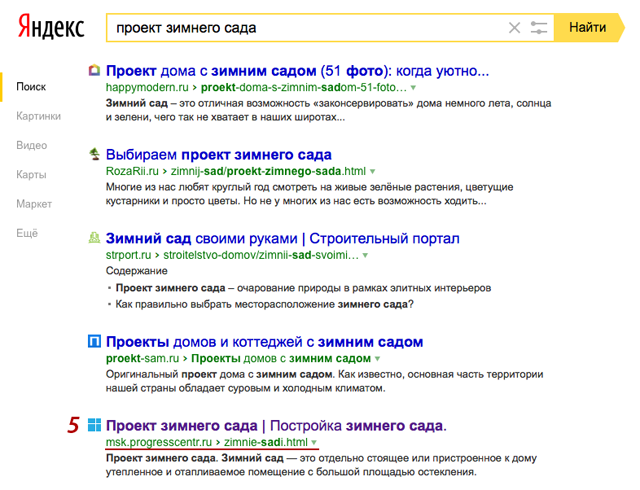Open 'Выбираем проект зимнего сада' result
The height and width of the screenshot is (490, 640).
218,154
